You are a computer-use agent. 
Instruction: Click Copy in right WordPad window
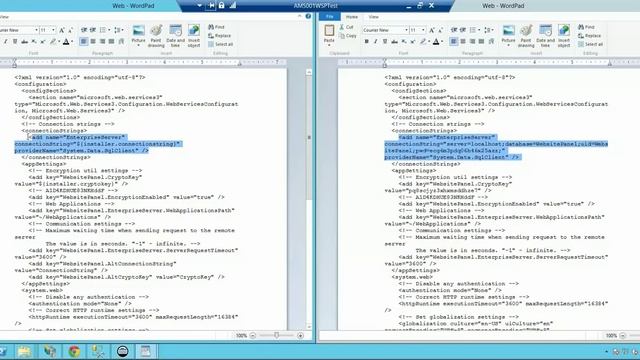(348, 36)
